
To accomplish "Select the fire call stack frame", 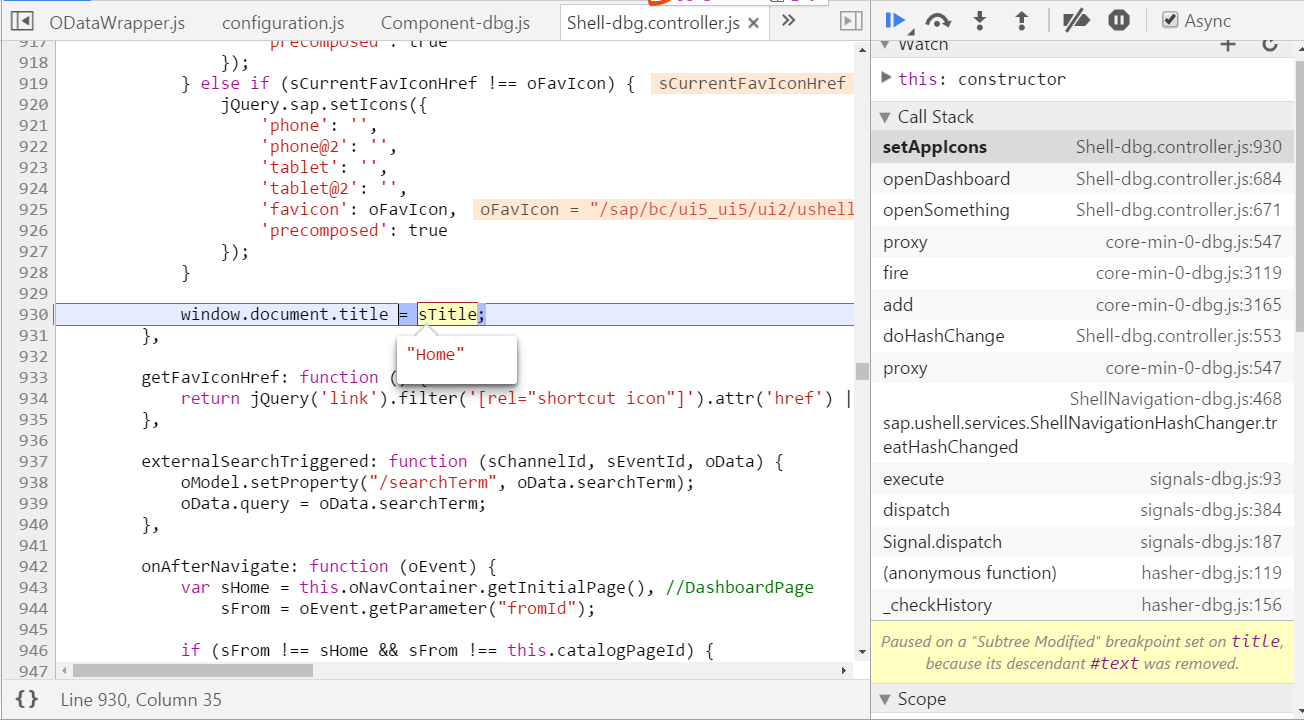I will click(1082, 273).
